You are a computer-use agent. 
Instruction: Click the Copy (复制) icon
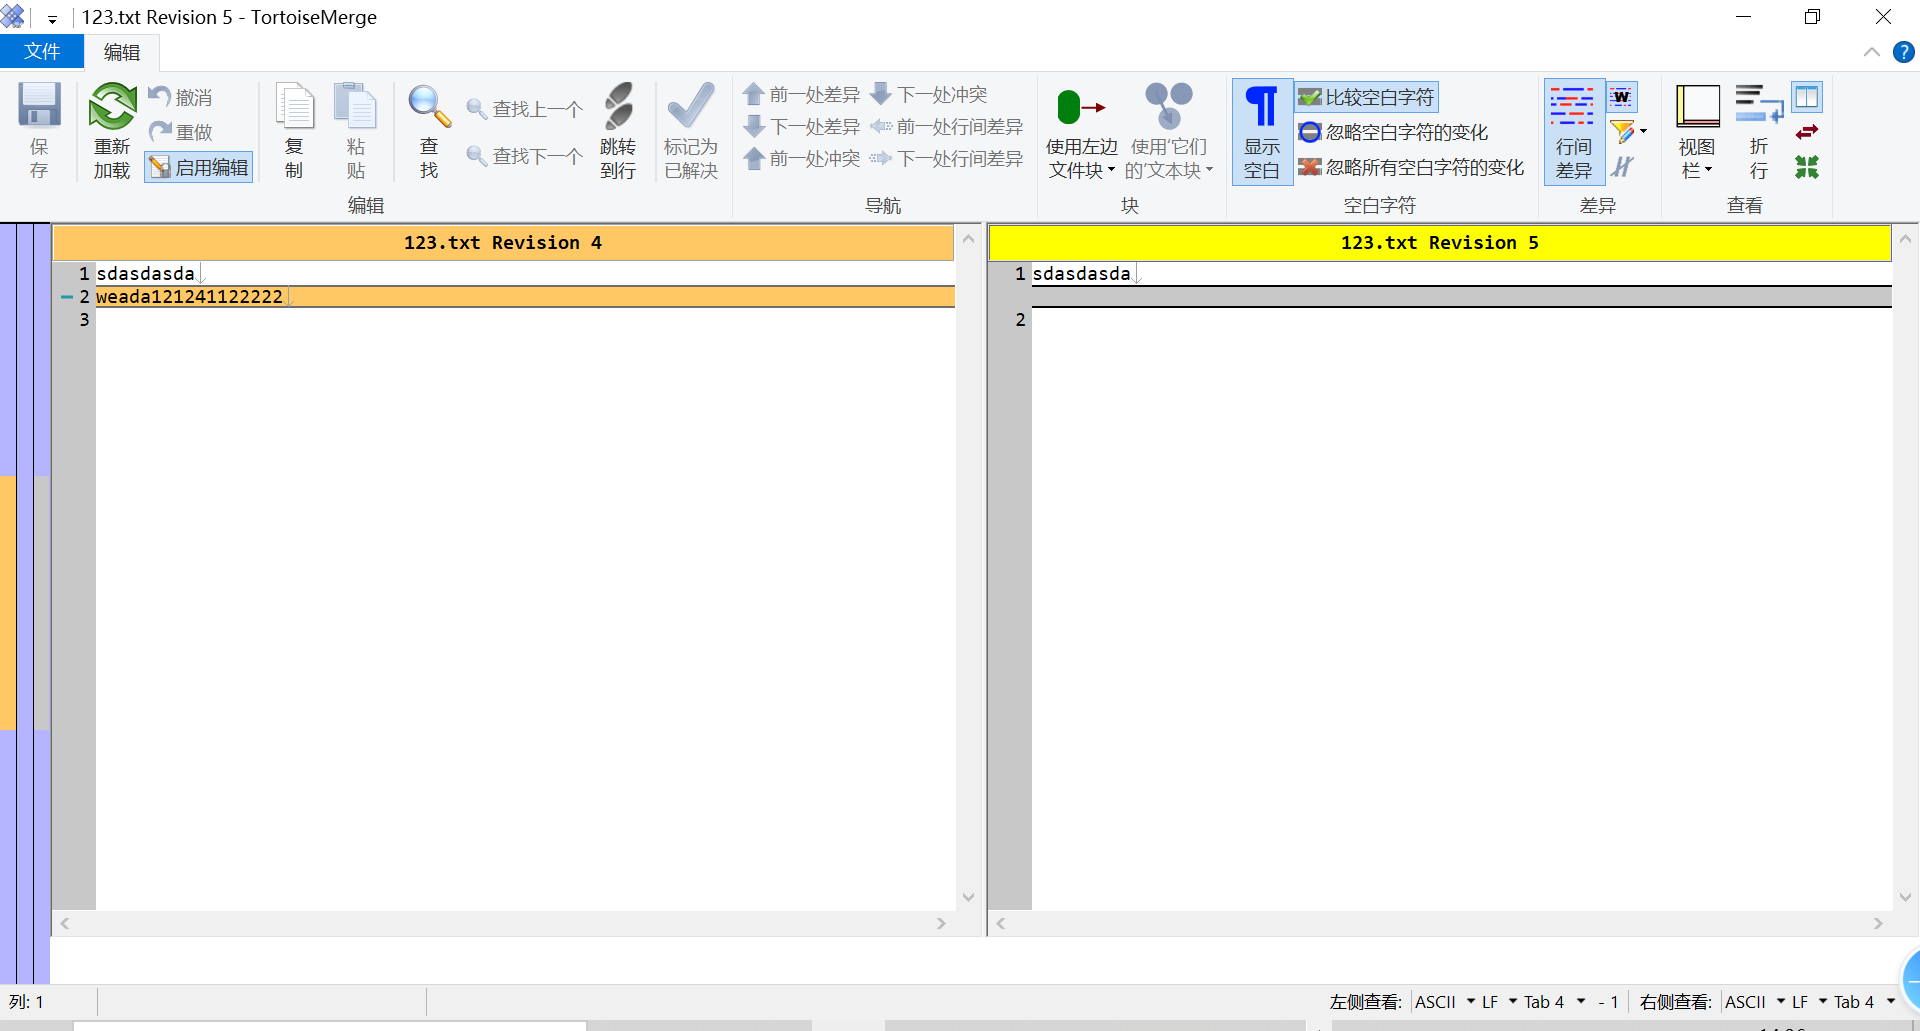click(x=294, y=106)
